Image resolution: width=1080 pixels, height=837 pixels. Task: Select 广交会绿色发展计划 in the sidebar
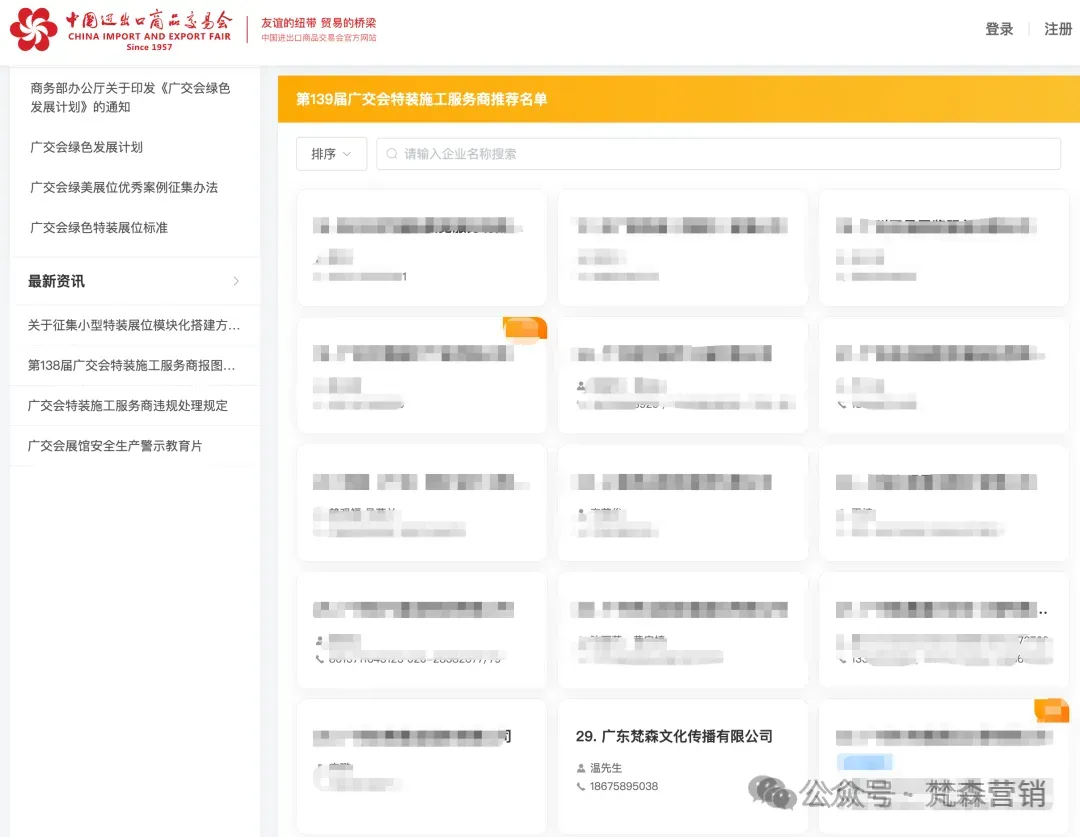click(x=86, y=147)
